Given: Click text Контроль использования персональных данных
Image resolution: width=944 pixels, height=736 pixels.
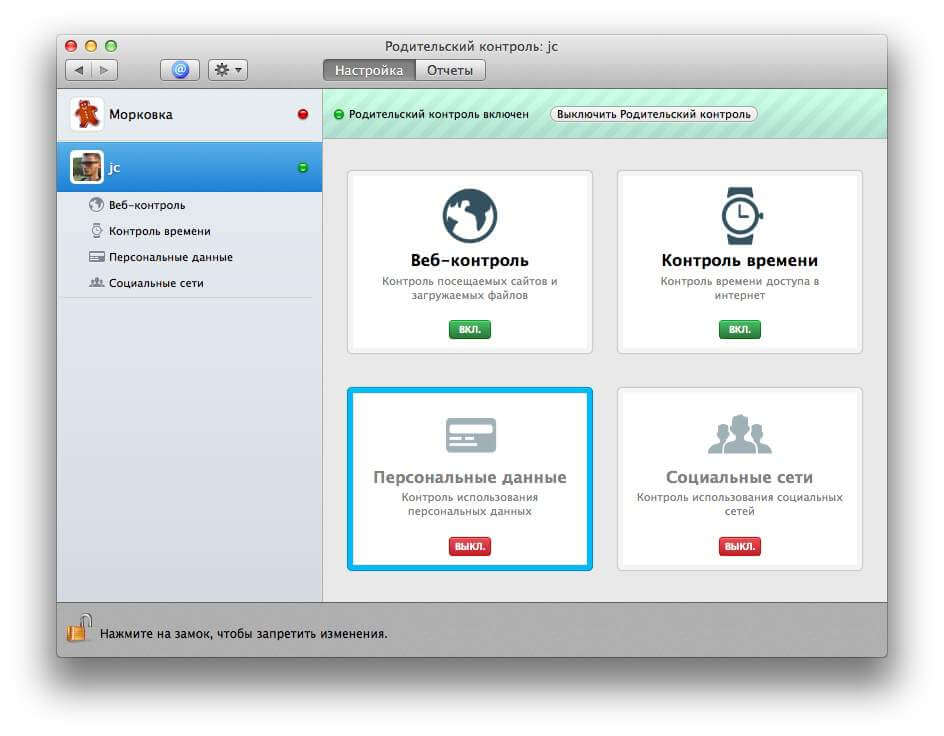Looking at the screenshot, I should [x=470, y=504].
